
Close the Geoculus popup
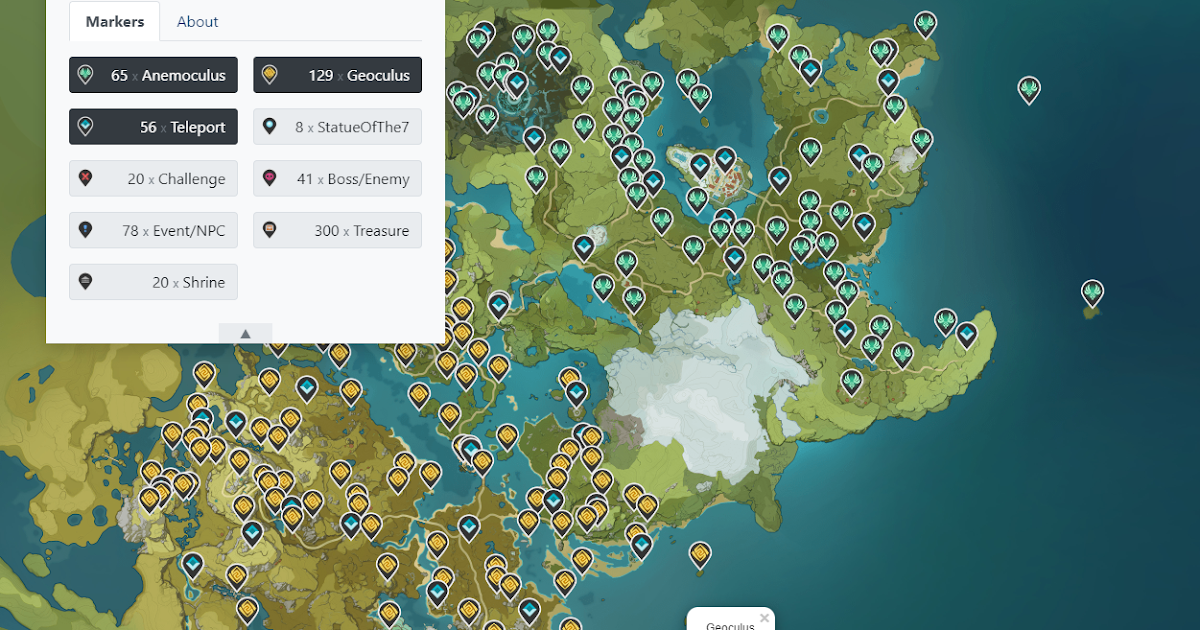[765, 618]
